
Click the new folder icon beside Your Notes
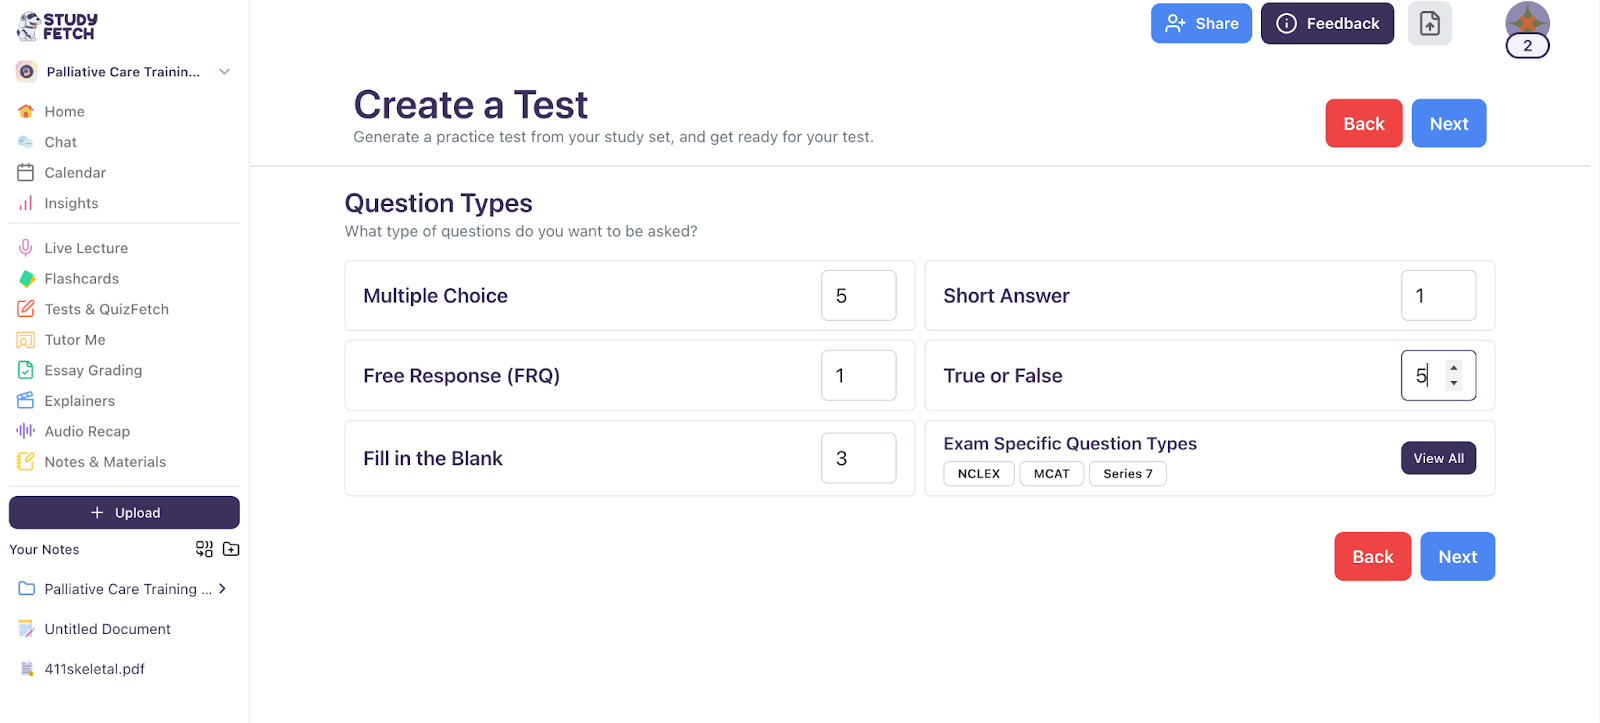231,549
